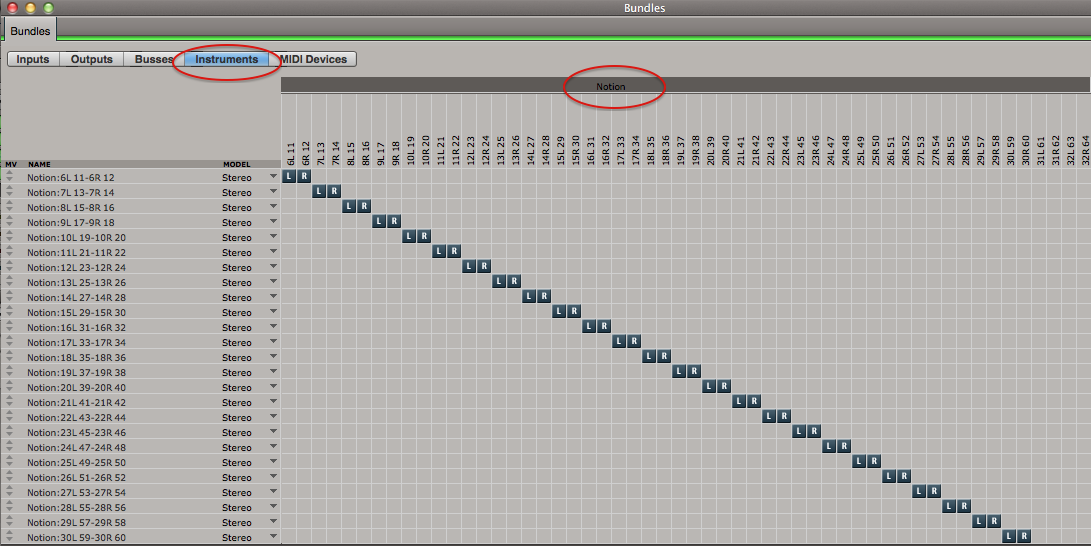1091x546 pixels.
Task: Toggle R patch square in Notion:18L 35-18R 36 row
Action: coord(664,356)
